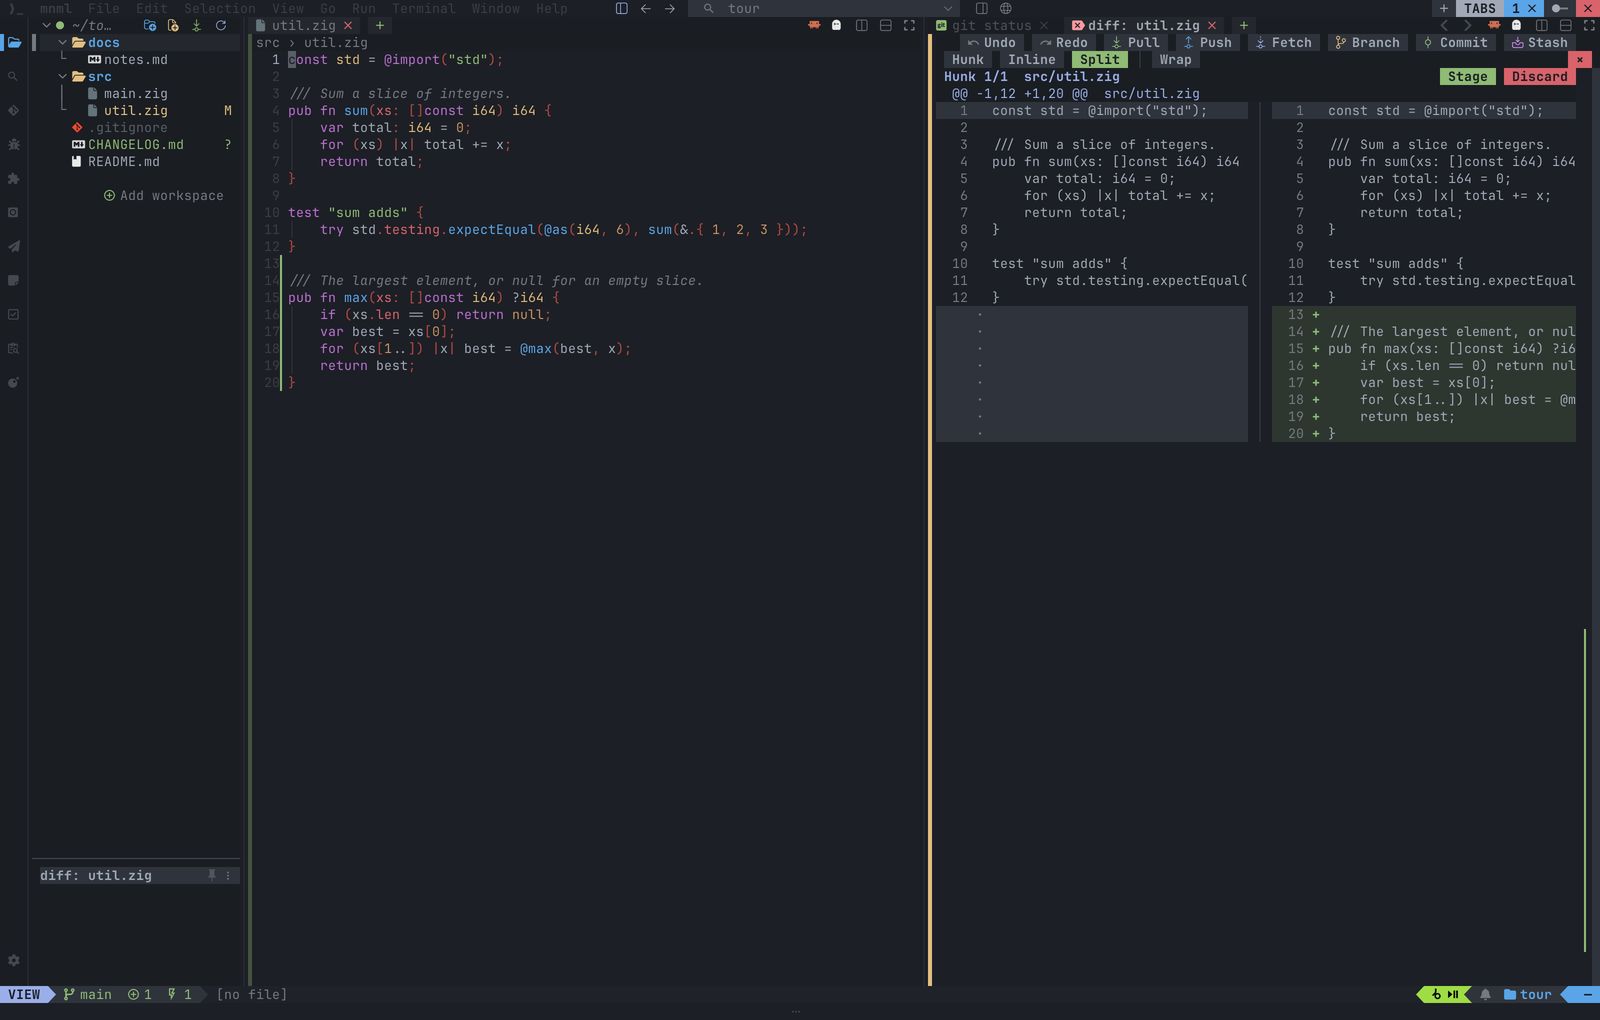1600x1020 pixels.
Task: Navigate back with the left arrow
Action: (x=646, y=8)
